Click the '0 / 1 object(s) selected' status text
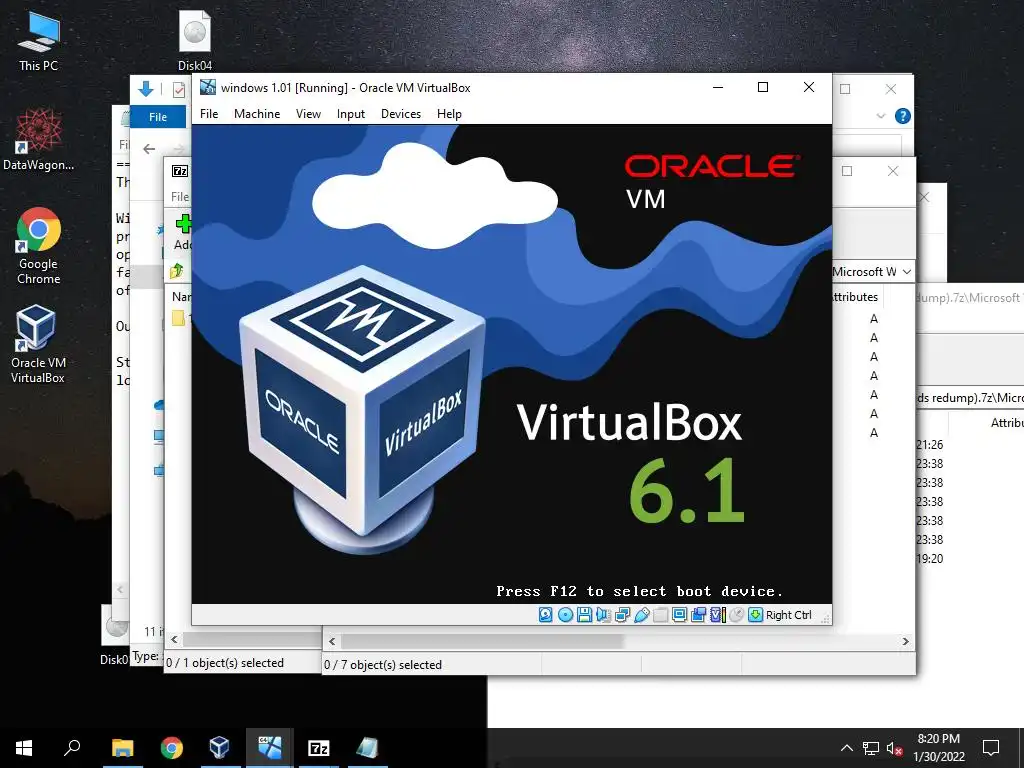The image size is (1024, 768). point(225,663)
